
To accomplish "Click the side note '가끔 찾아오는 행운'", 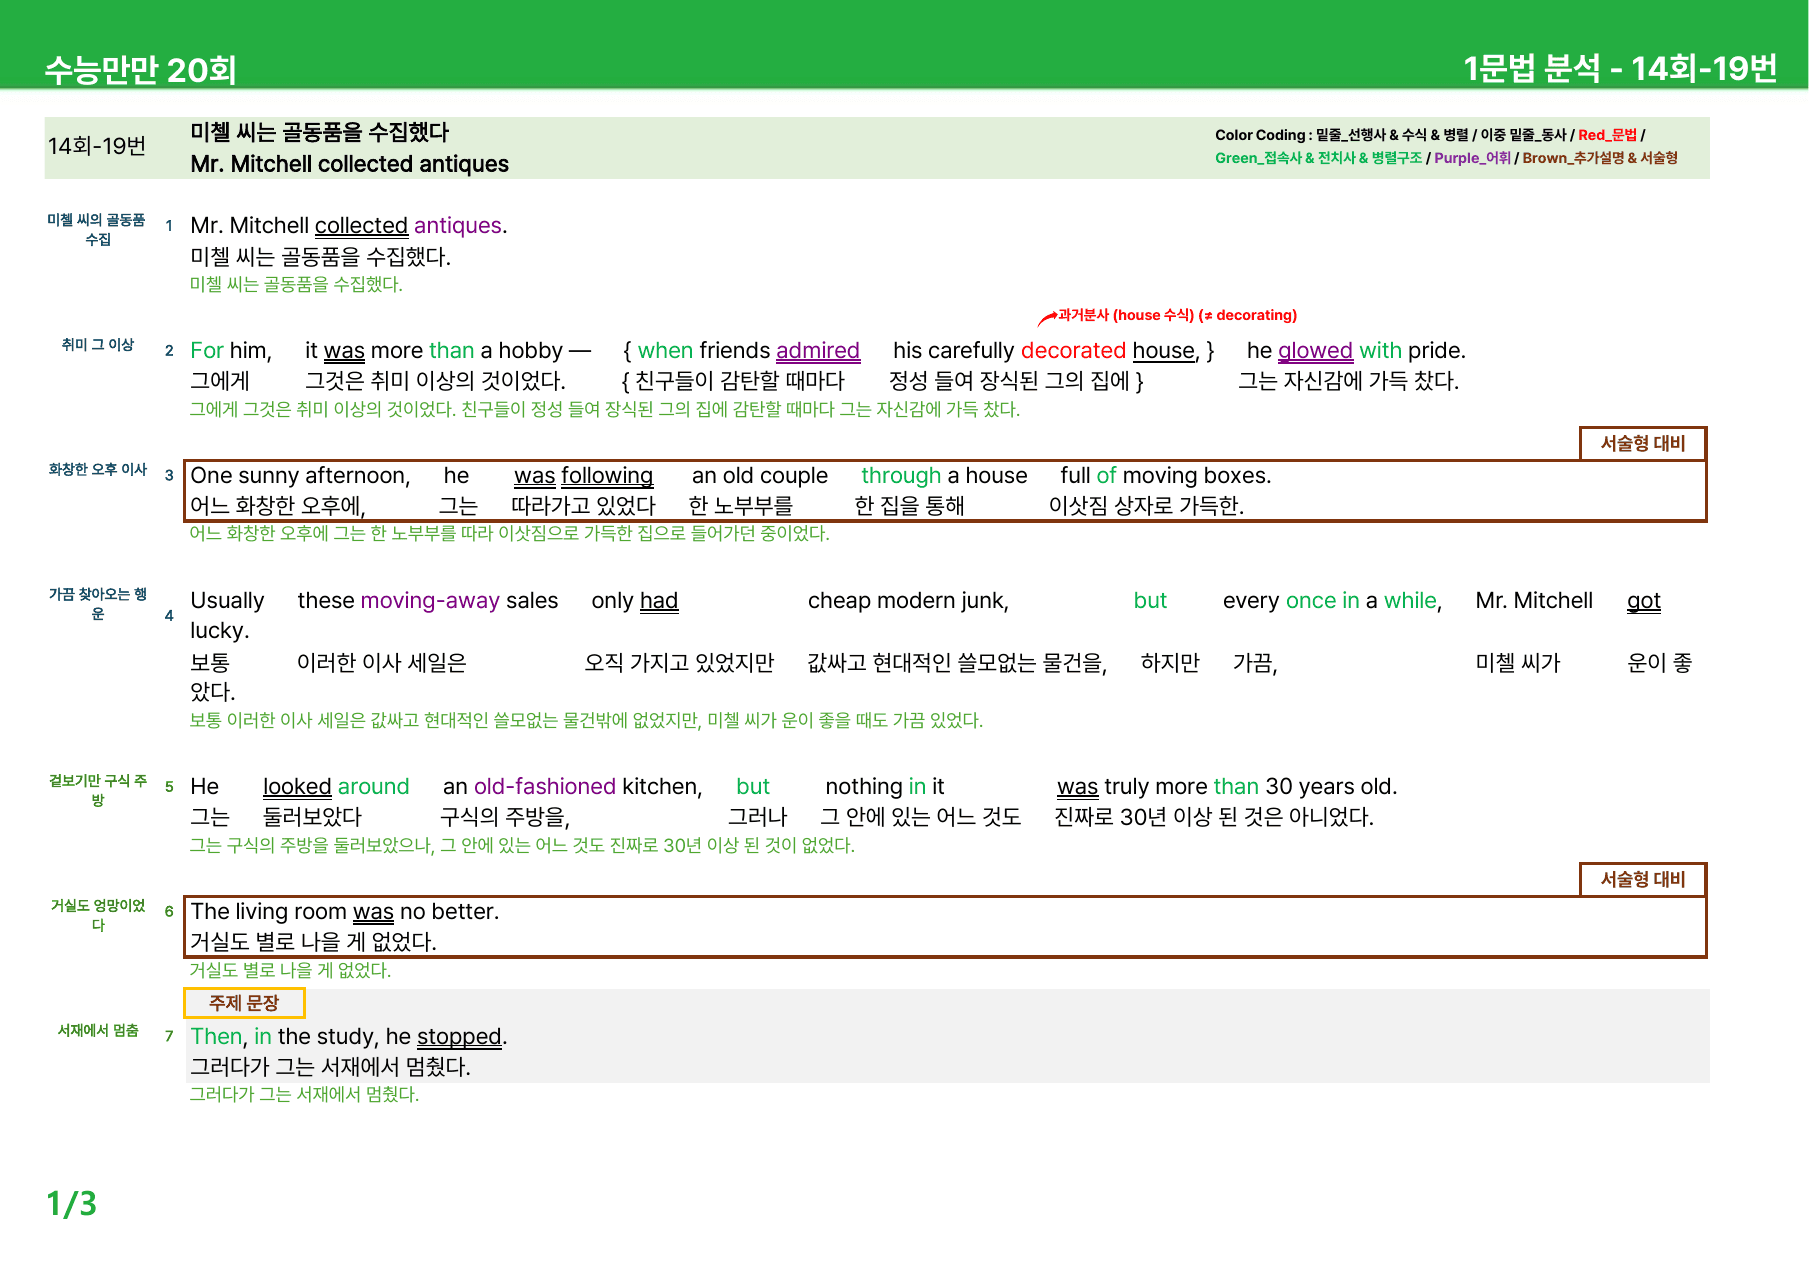I will 97,604.
